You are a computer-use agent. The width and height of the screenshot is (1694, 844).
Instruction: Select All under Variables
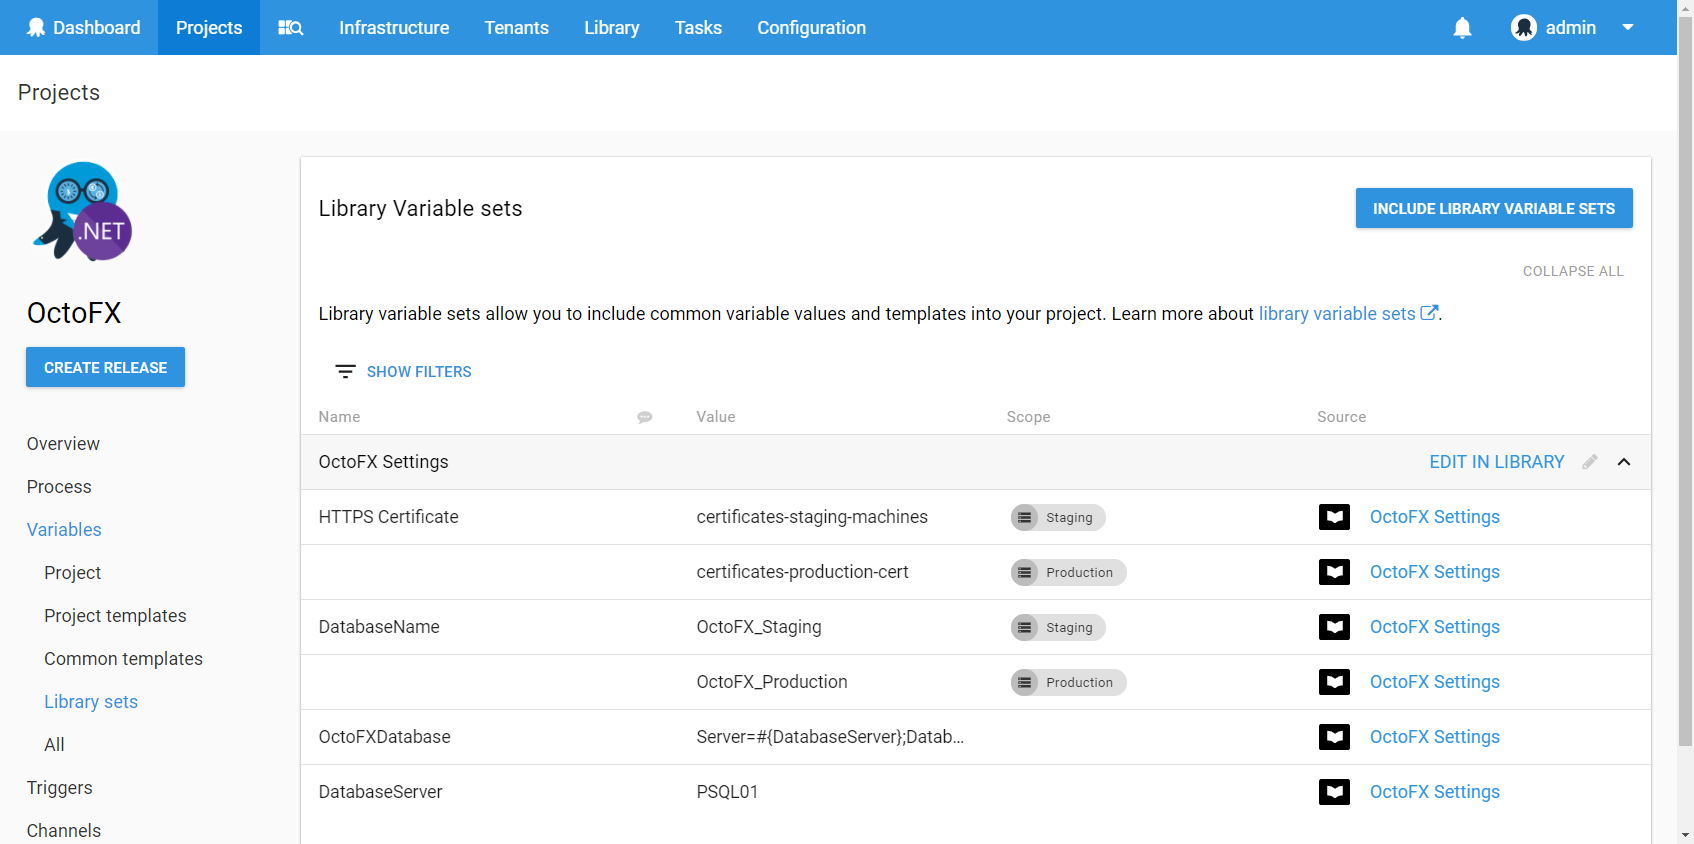[54, 745]
